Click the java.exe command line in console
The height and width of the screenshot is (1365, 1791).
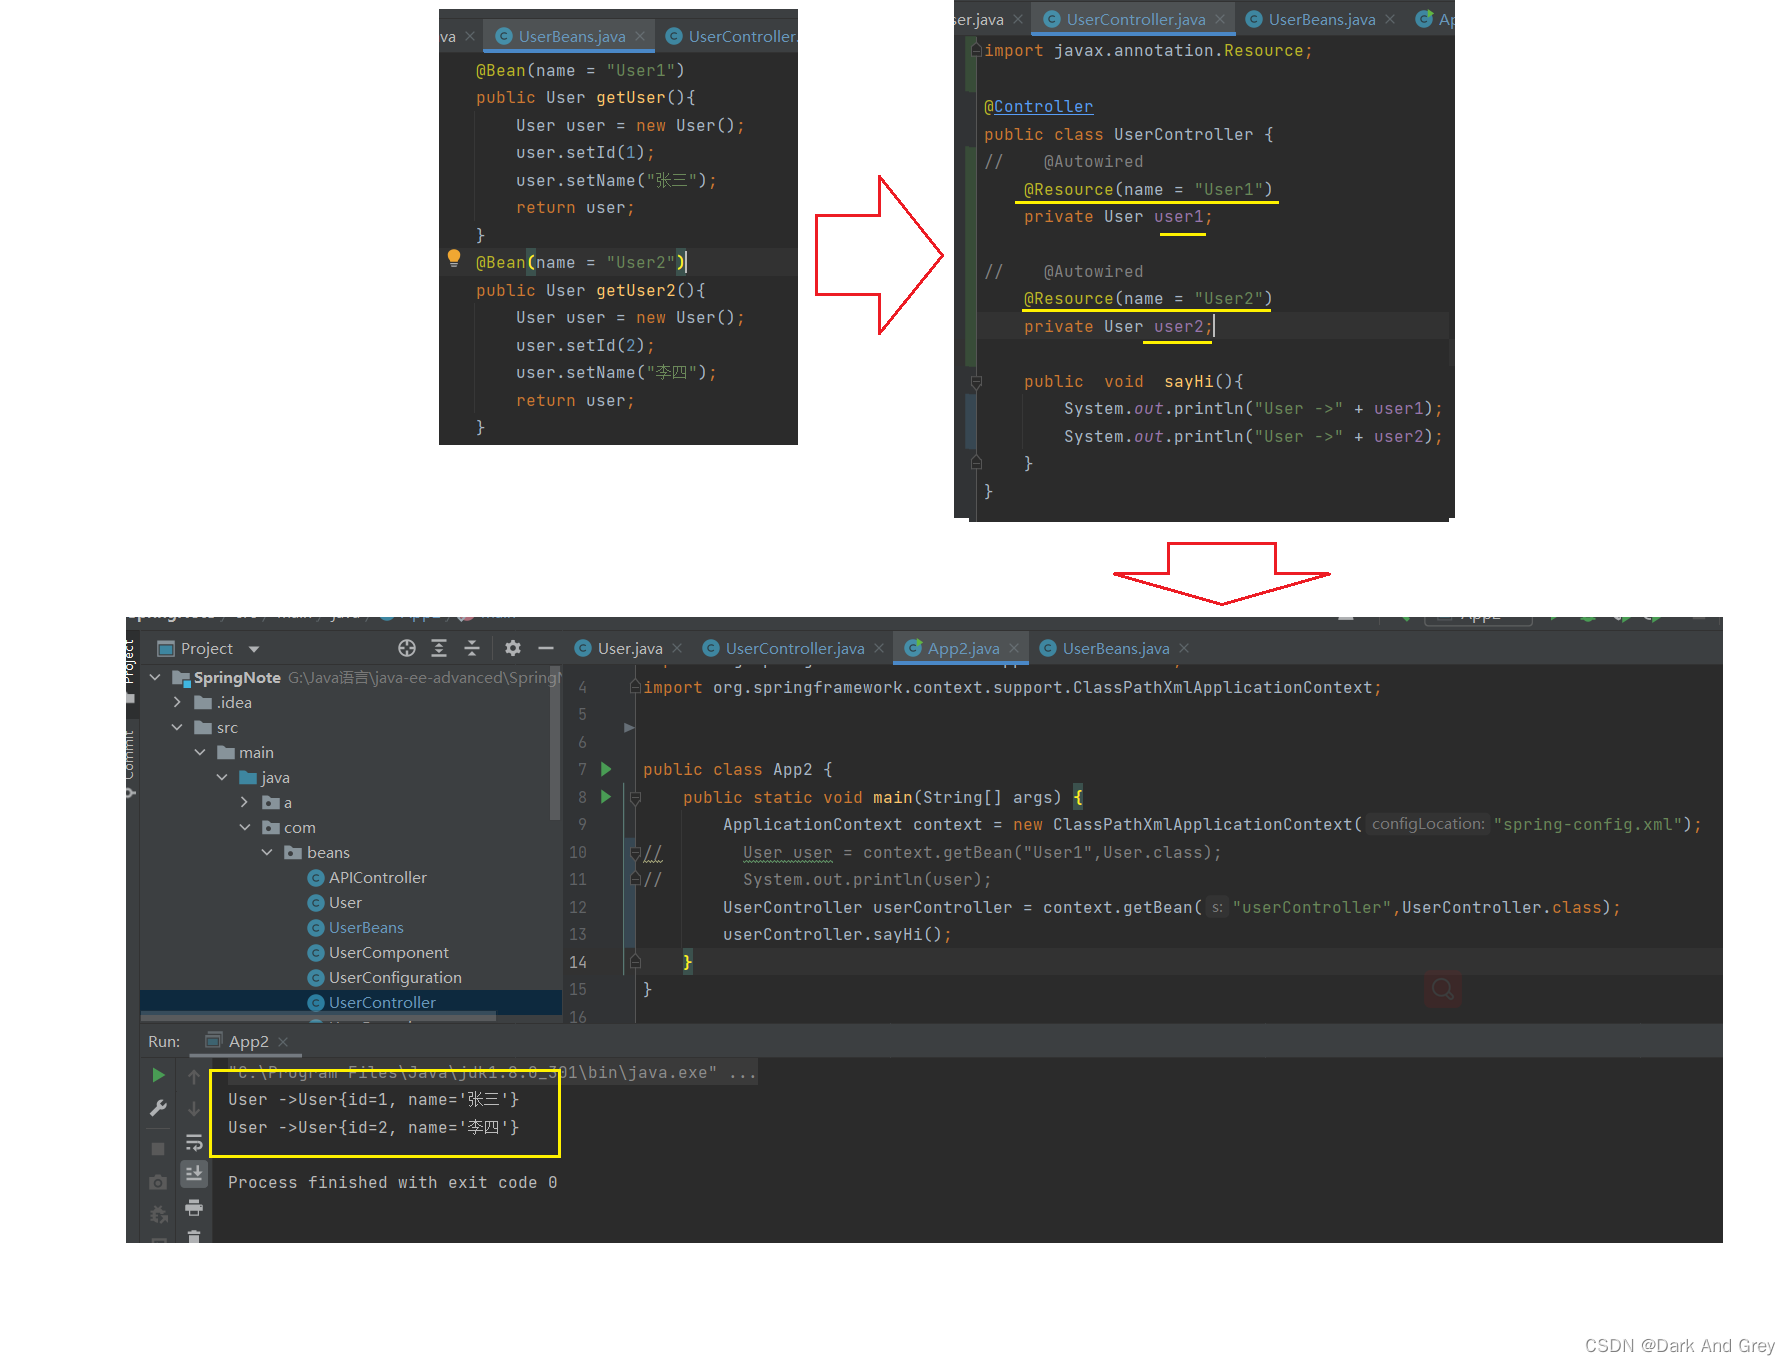[x=492, y=1072]
